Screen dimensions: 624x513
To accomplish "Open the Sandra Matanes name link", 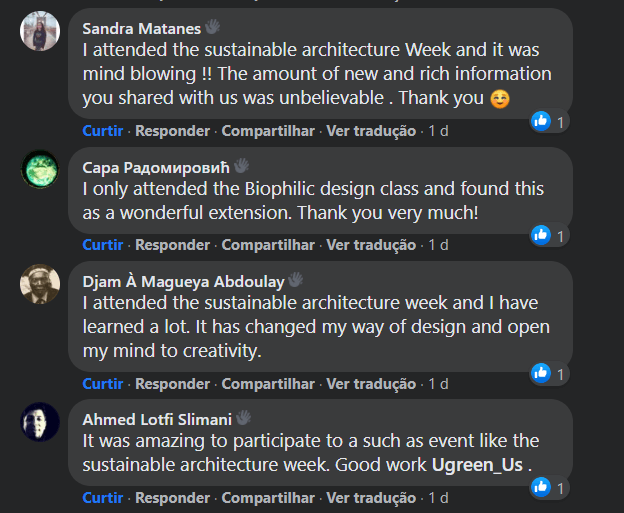I will [141, 27].
